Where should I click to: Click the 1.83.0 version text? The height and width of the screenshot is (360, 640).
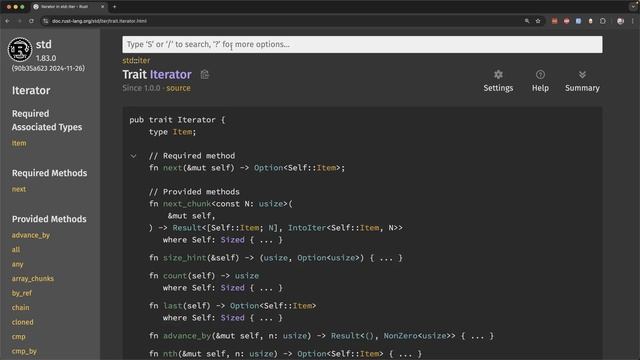point(46,58)
